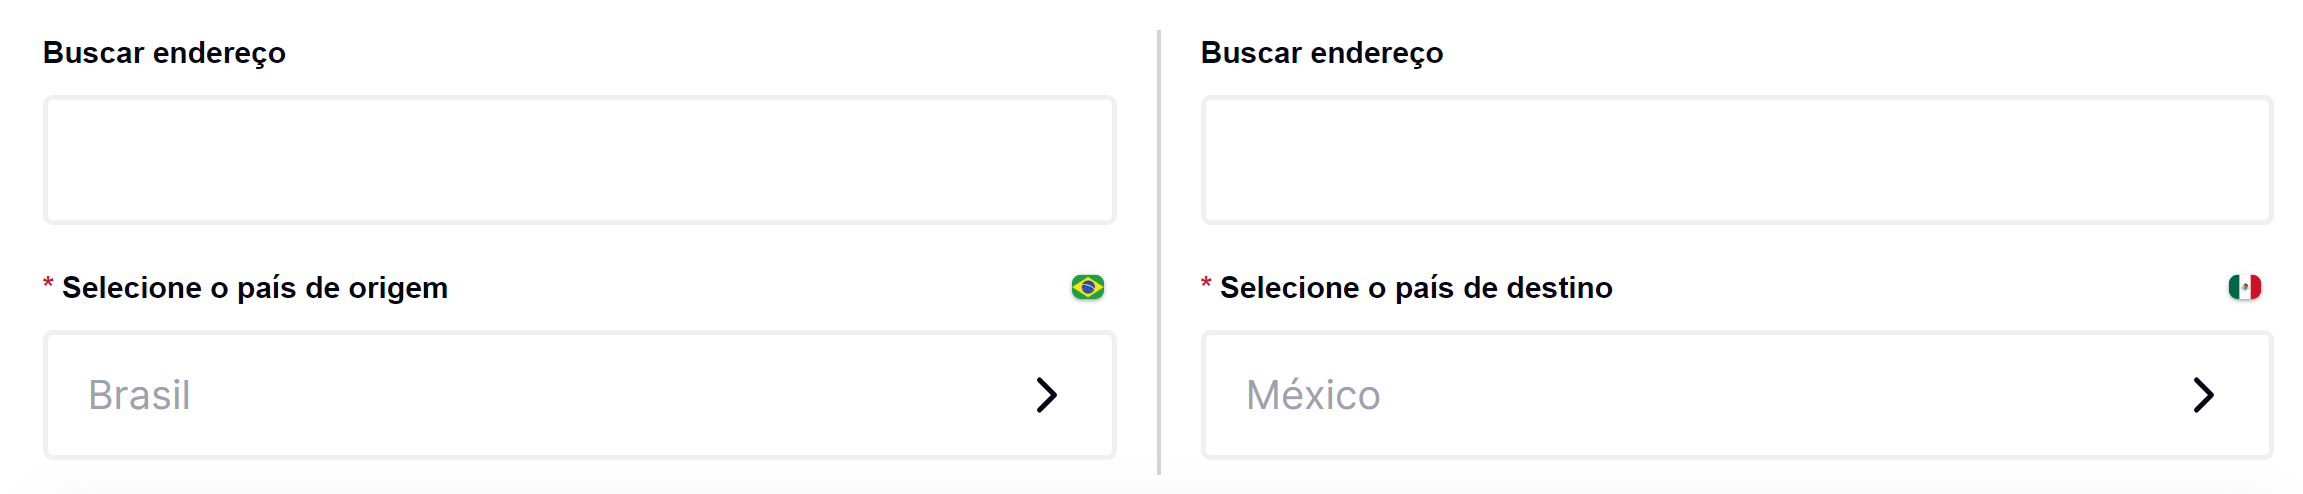Click the red asterisk beside país de destino
Screen dimensions: 2303x494
[1206, 285]
